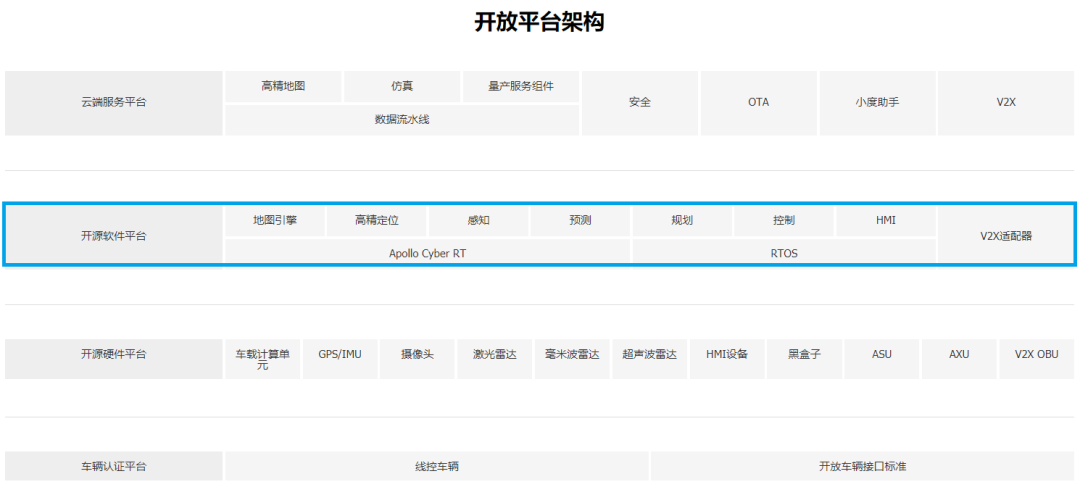Select the OTA block
Screen dimensions: 1080x487
pyautogui.click(x=758, y=102)
